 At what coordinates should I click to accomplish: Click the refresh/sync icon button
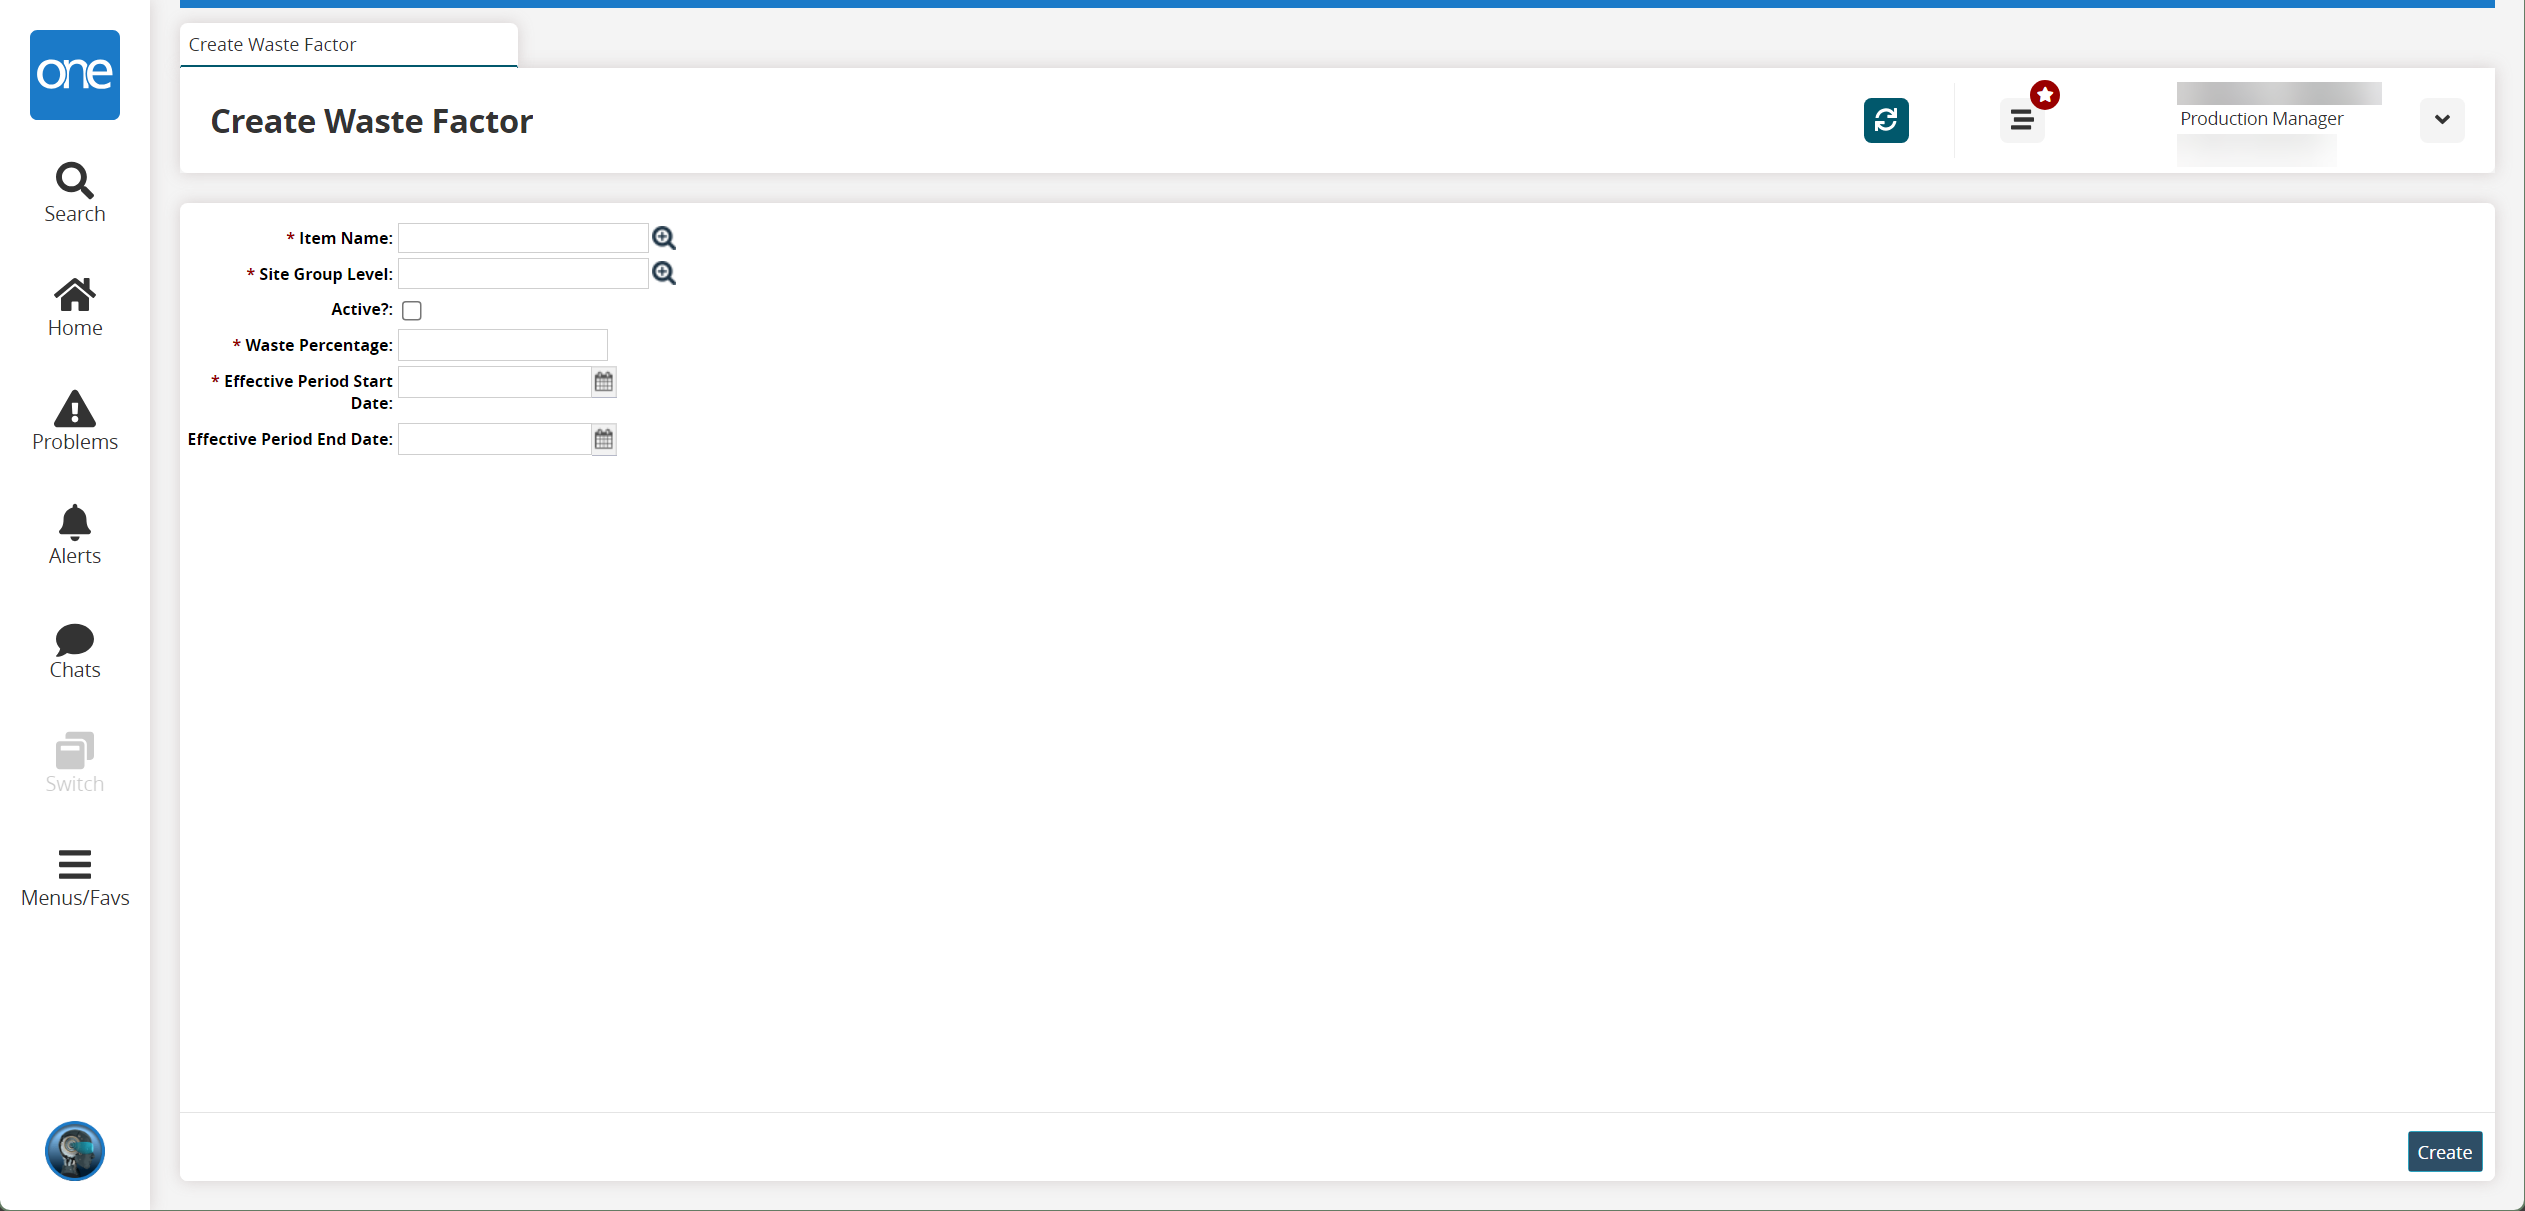pyautogui.click(x=1886, y=119)
